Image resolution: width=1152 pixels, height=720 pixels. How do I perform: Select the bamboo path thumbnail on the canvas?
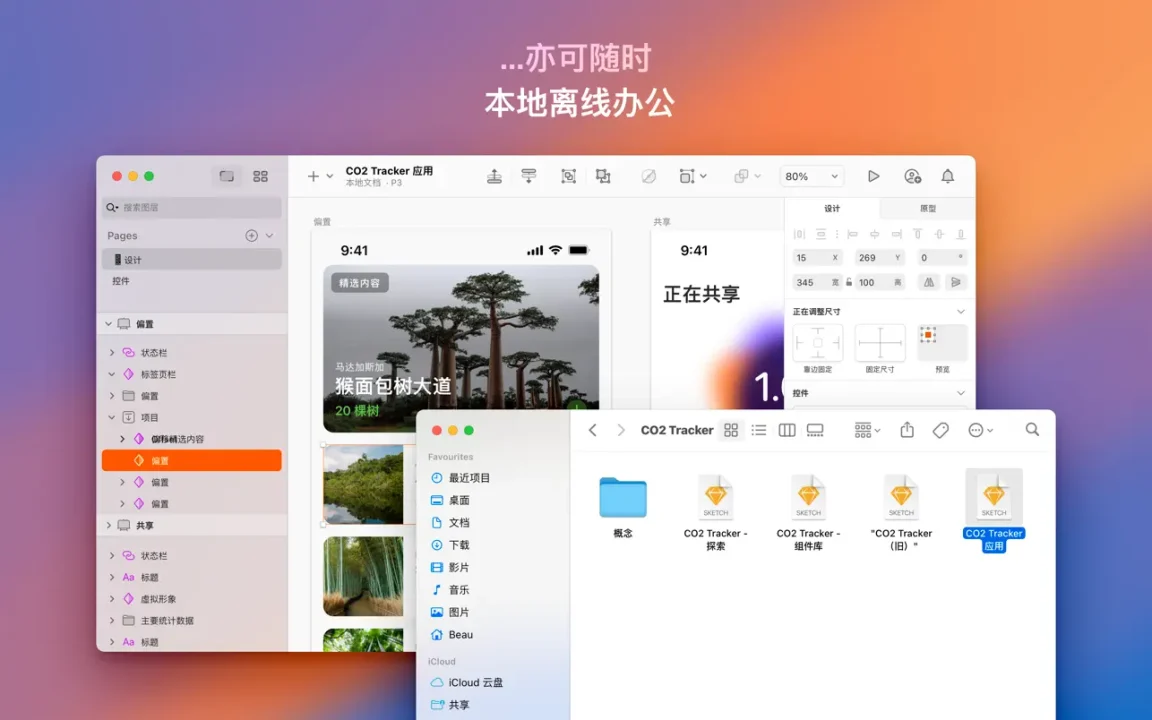pos(364,576)
